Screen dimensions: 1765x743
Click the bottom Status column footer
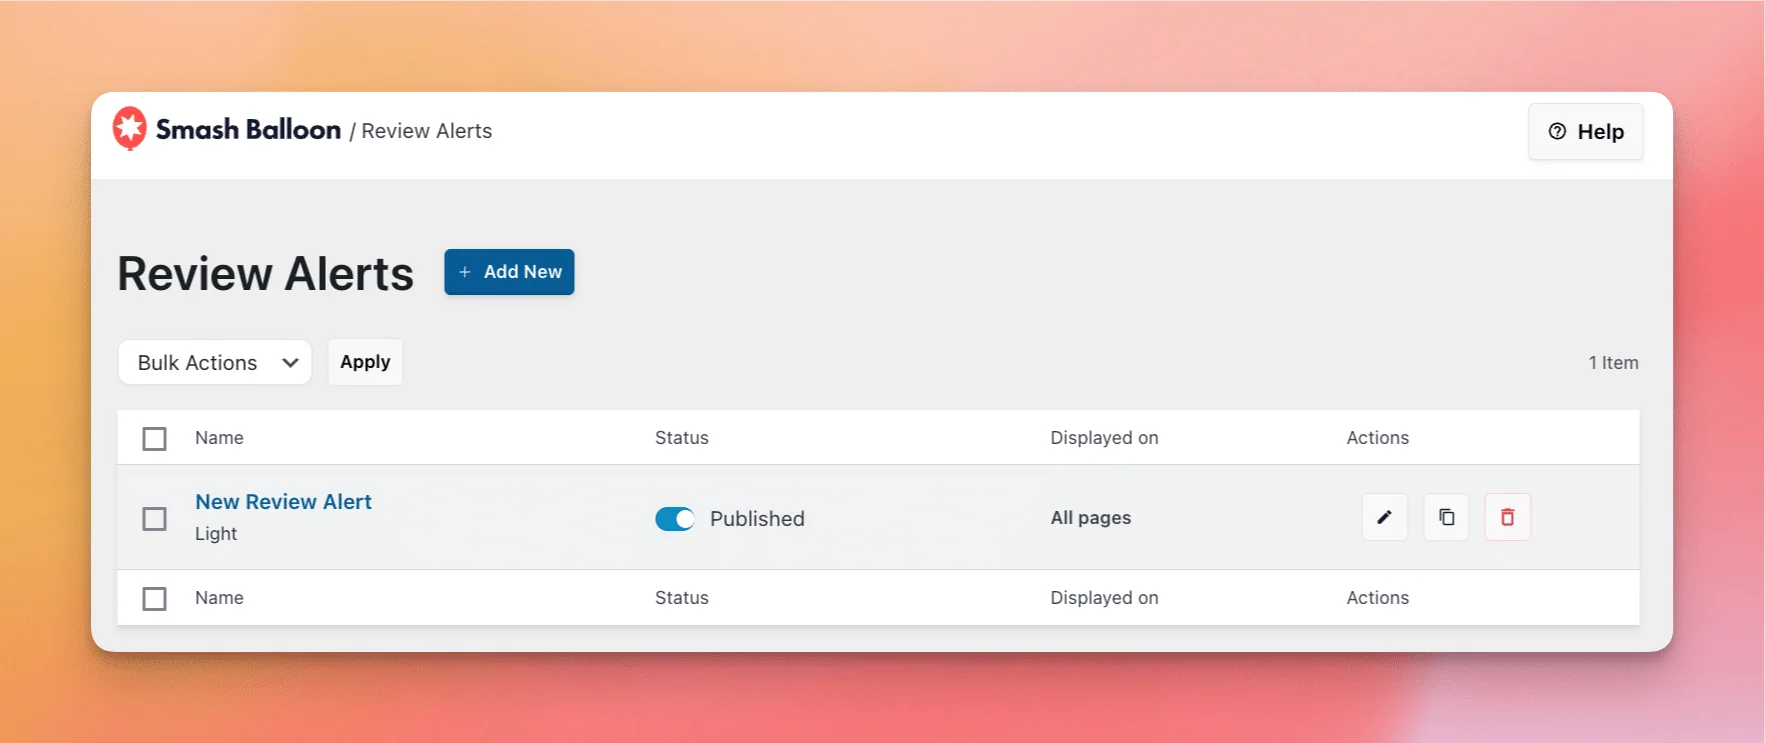coord(682,598)
